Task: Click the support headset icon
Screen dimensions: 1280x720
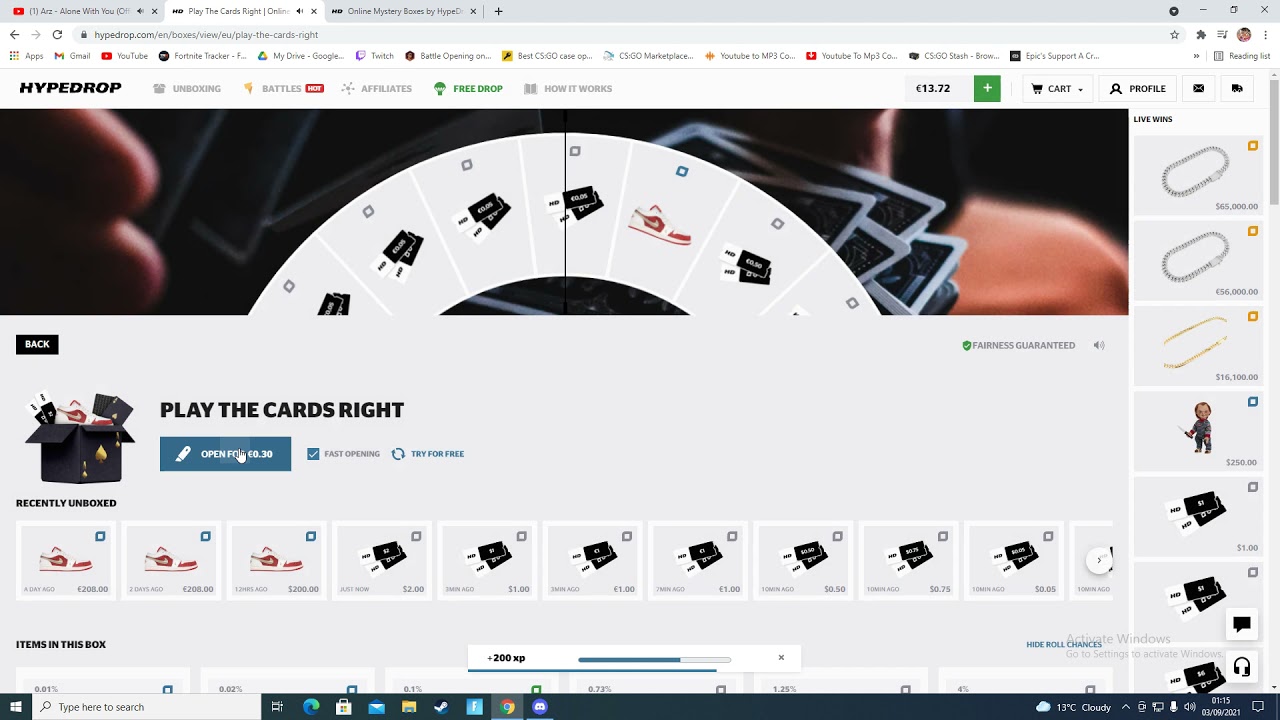Action: [x=1242, y=667]
